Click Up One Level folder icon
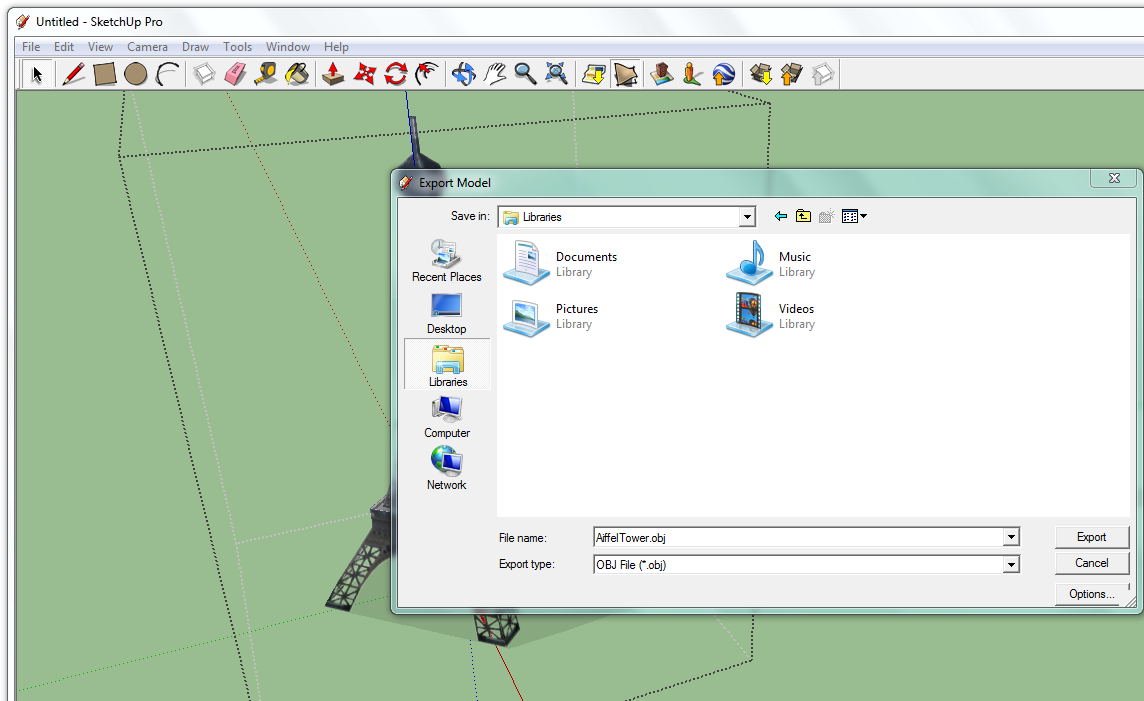This screenshot has width=1144, height=701. point(803,217)
